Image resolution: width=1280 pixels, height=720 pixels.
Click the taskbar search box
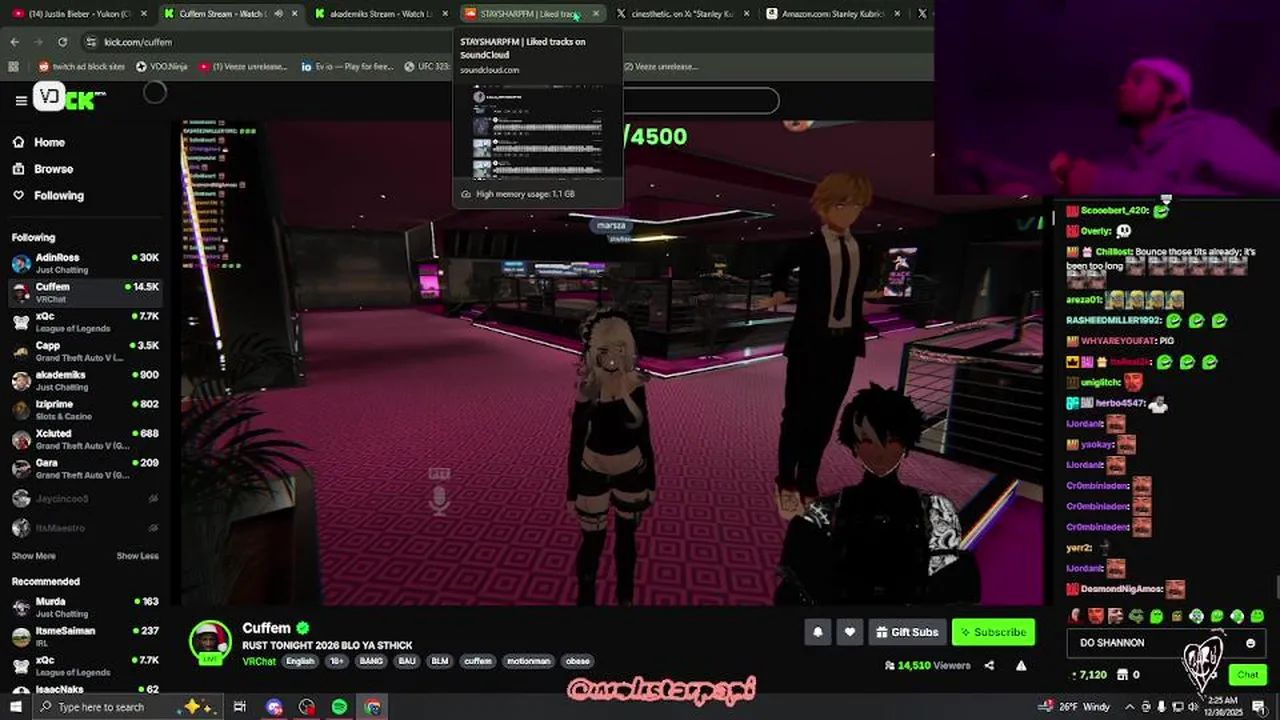(x=128, y=707)
